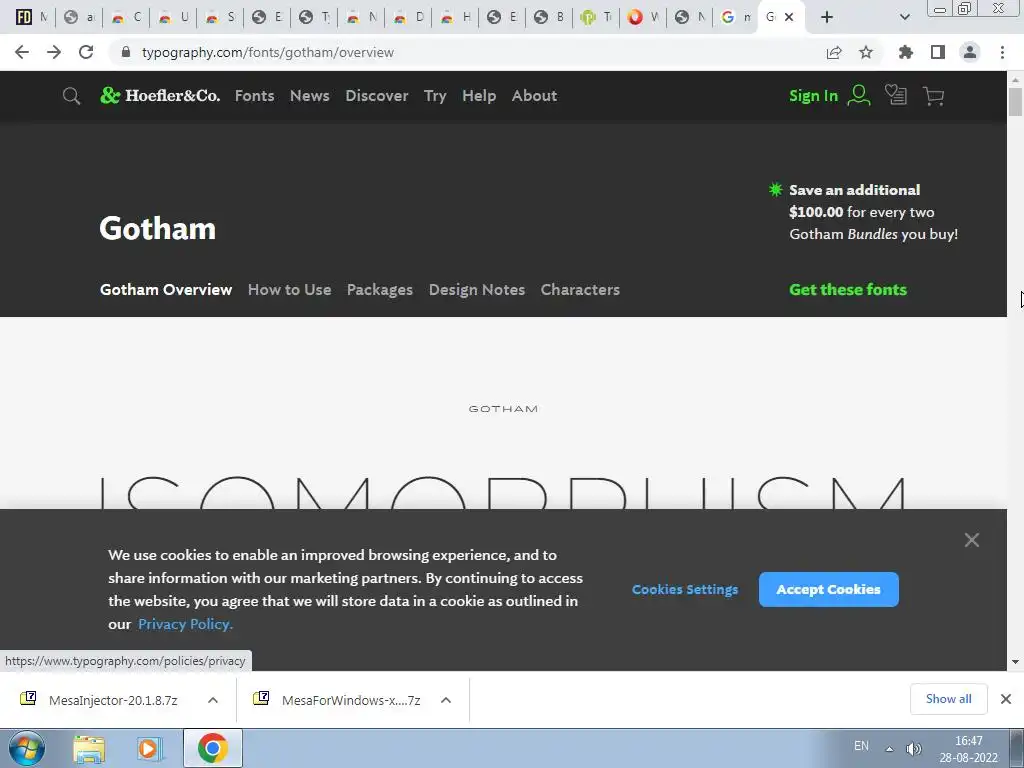
Task: Close the cookie banner with X
Action: click(972, 540)
